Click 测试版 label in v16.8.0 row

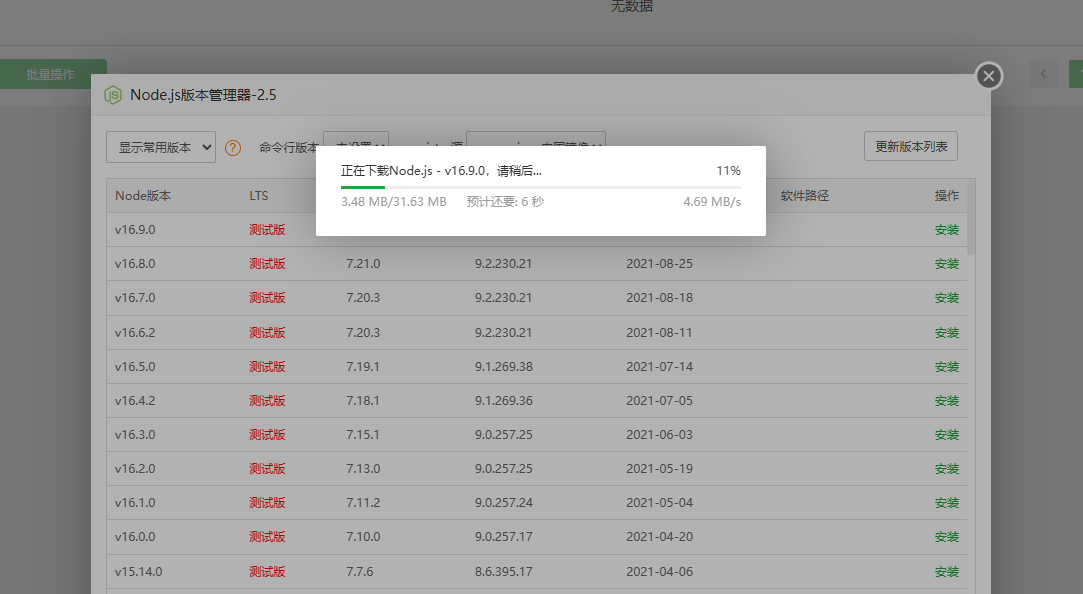(x=267, y=264)
